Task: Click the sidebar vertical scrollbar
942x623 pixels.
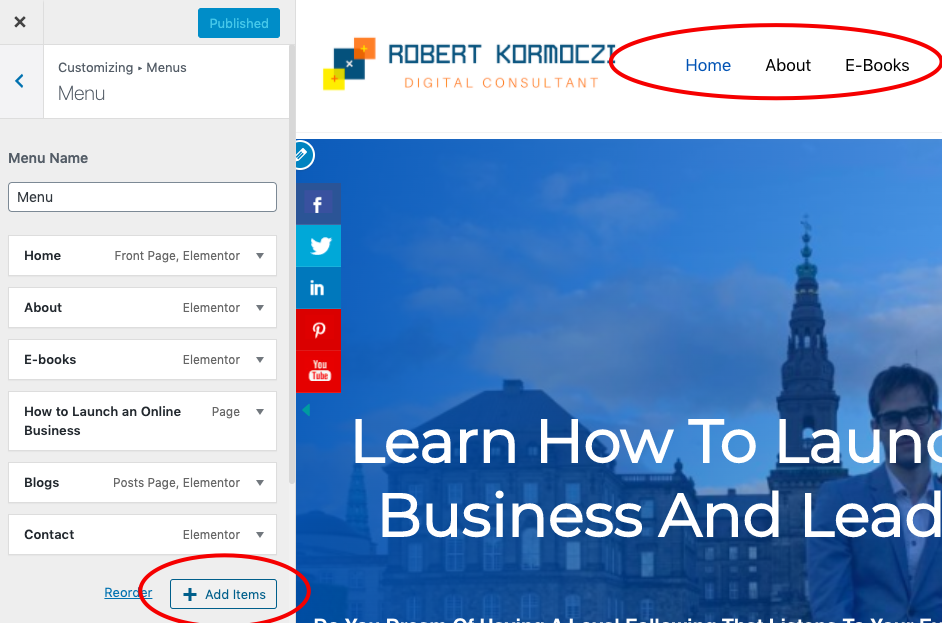Action: pos(292,264)
